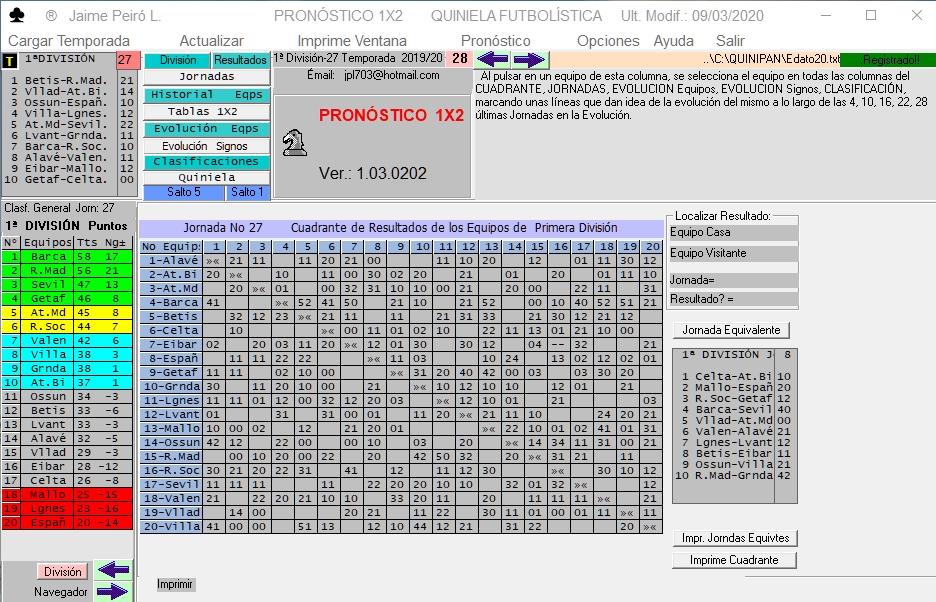
Task: Click the Navegador right arrow at bottom
Action: [113, 592]
